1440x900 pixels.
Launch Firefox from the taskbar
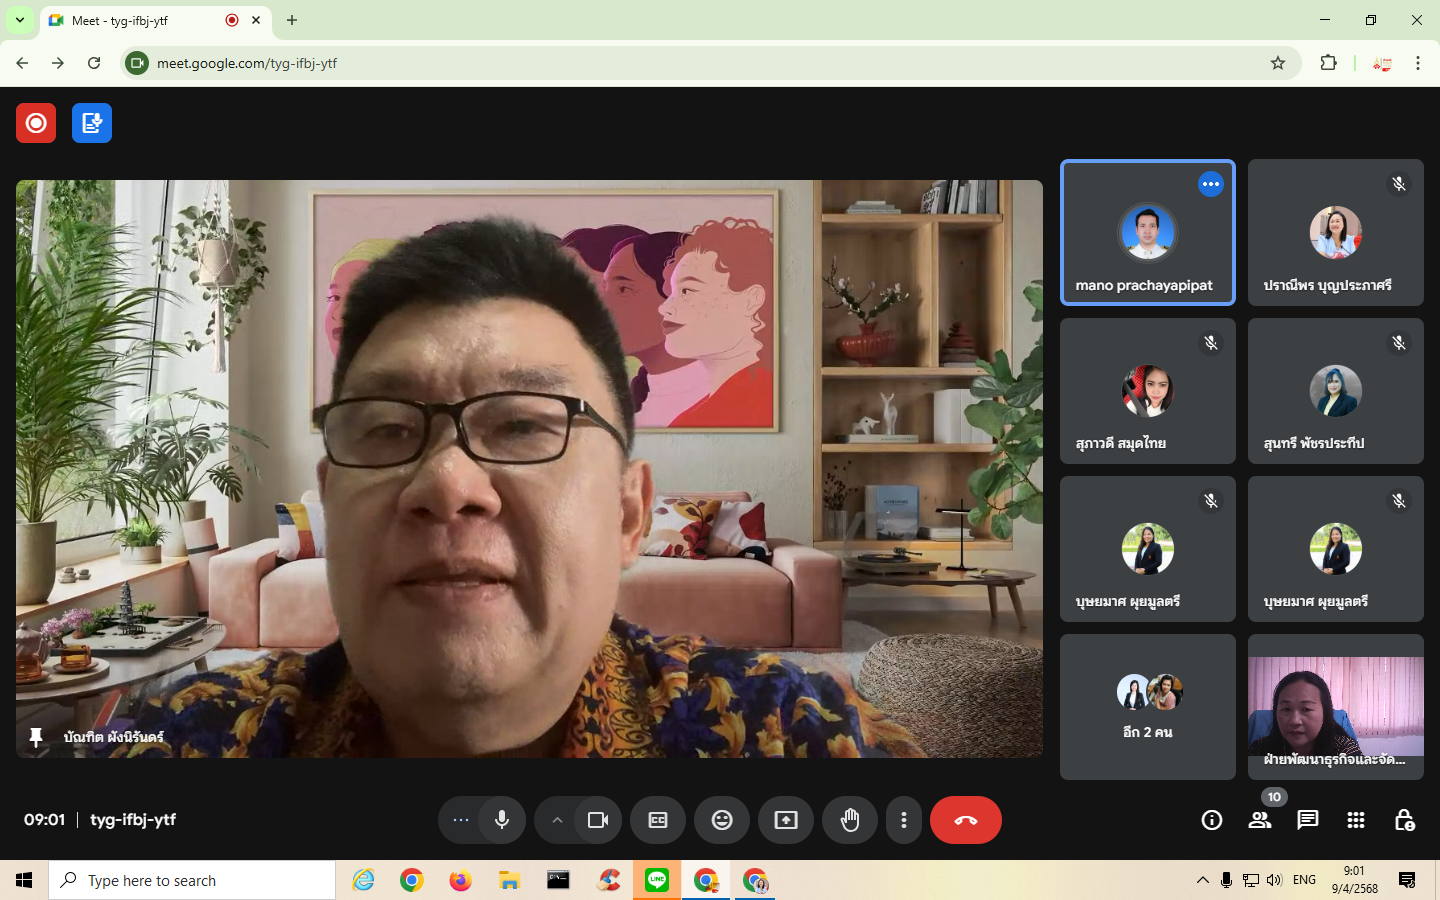click(460, 880)
